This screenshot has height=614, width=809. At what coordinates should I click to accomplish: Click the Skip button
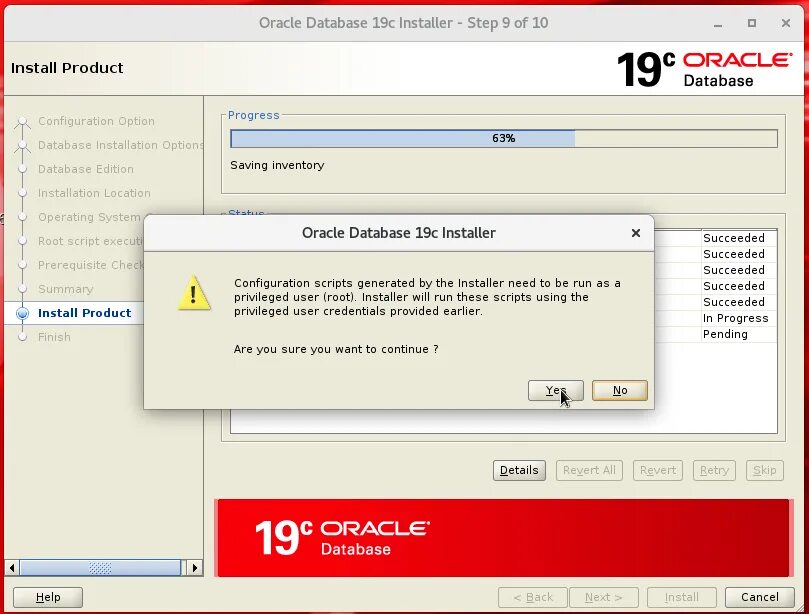click(x=765, y=470)
